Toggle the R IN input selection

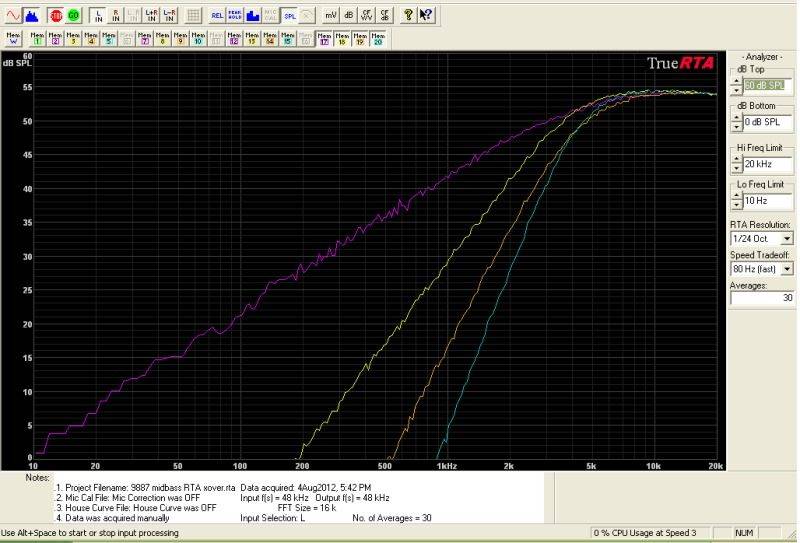click(116, 15)
